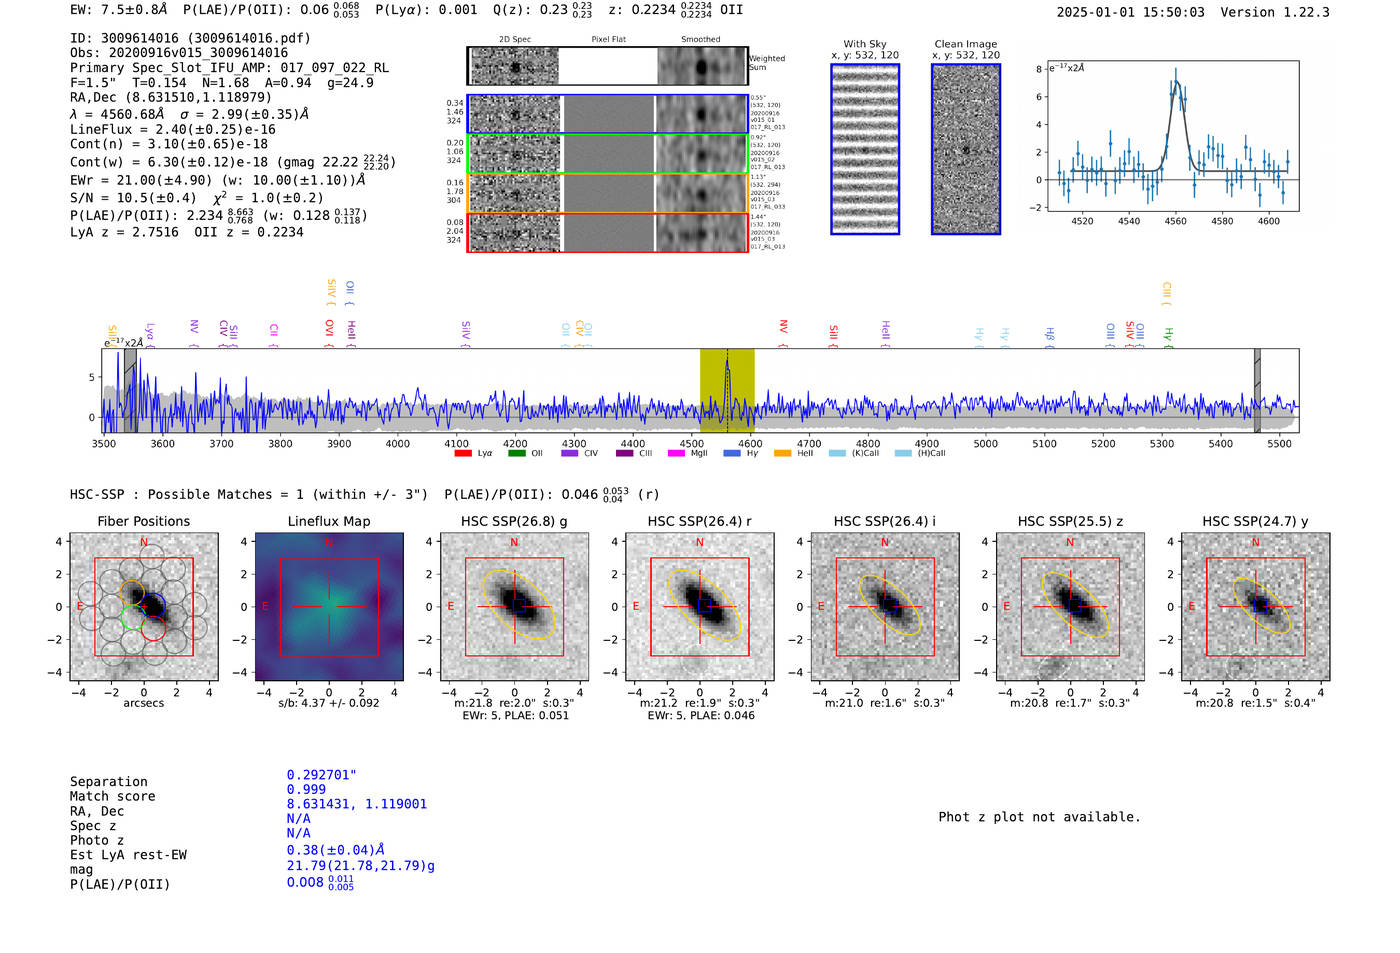Open the HSC SSP(24.7) y image
This screenshot has height=953, width=1400.
coord(1256,607)
